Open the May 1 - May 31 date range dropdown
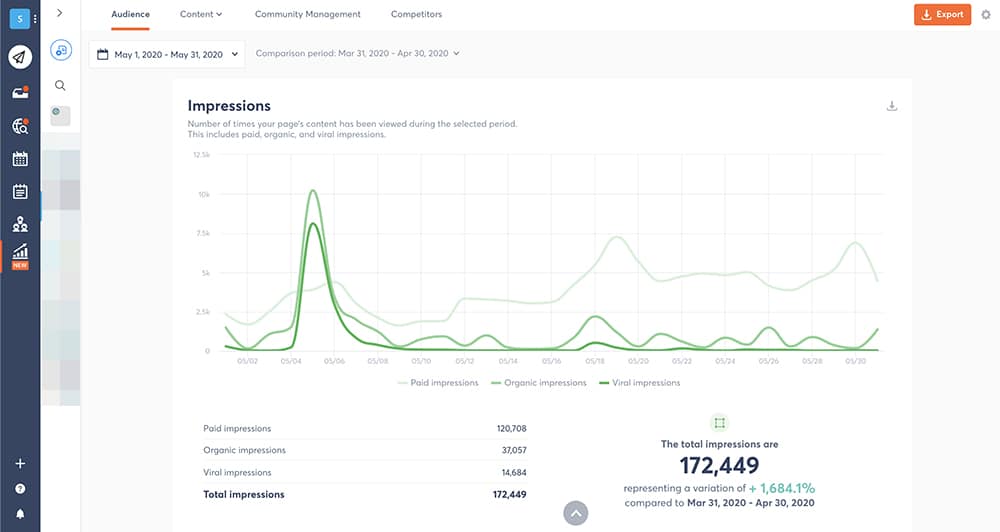 166,55
